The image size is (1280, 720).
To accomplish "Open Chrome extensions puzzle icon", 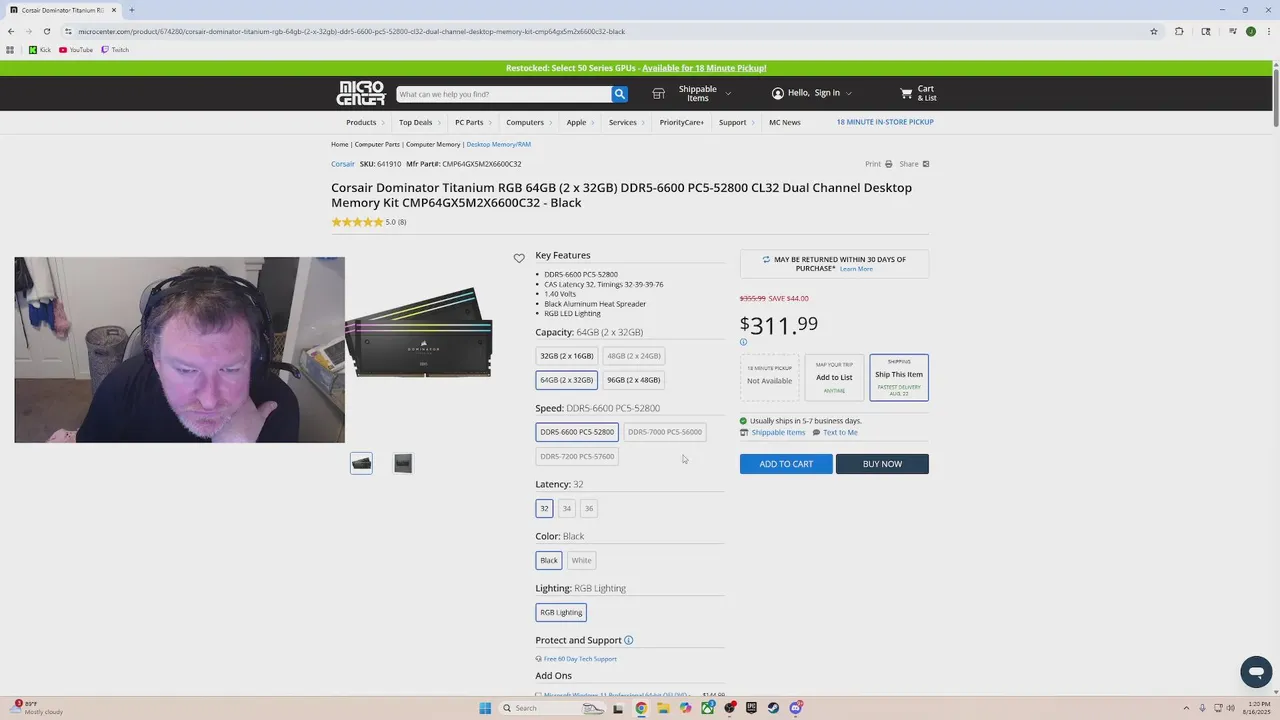I will pyautogui.click(x=1179, y=31).
